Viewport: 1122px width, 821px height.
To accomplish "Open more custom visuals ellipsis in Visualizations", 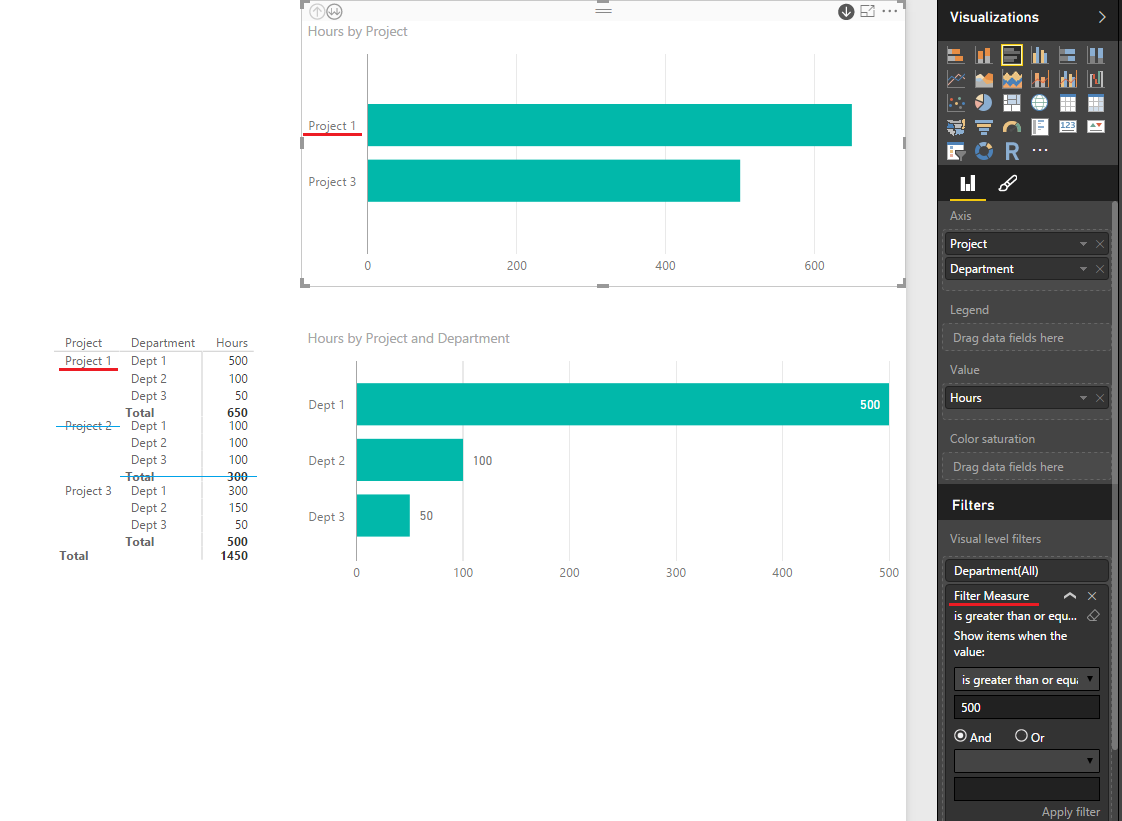I will pyautogui.click(x=1040, y=150).
